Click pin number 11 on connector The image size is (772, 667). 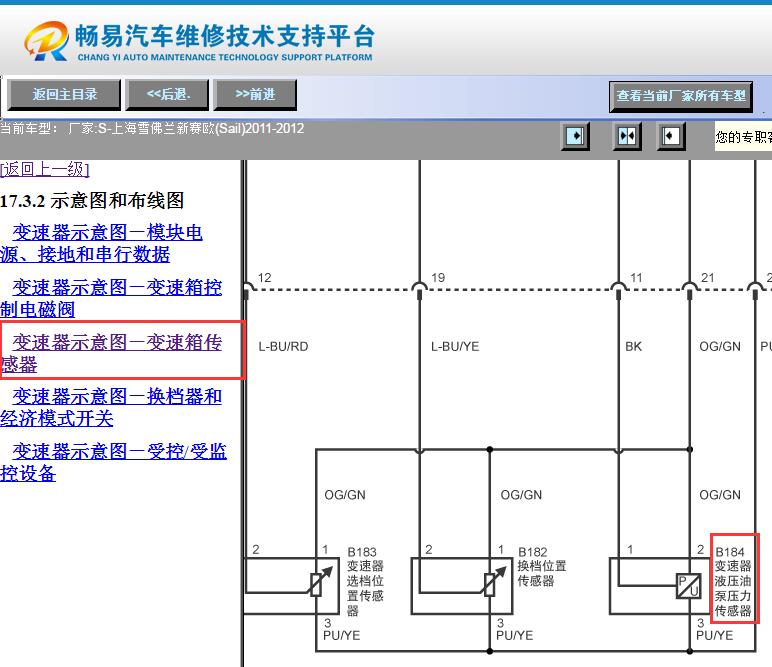[x=636, y=278]
